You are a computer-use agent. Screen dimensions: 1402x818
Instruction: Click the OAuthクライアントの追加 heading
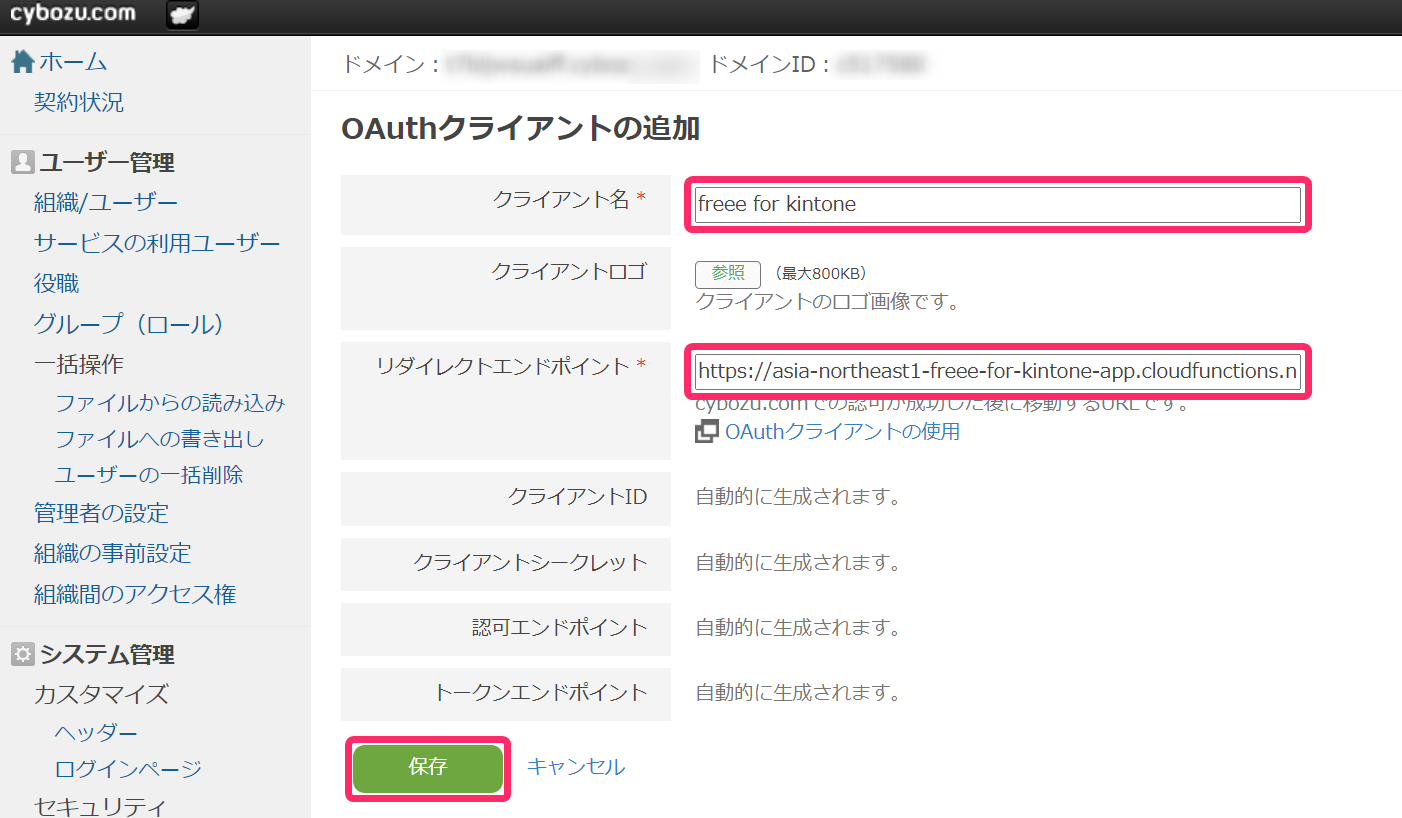[520, 129]
